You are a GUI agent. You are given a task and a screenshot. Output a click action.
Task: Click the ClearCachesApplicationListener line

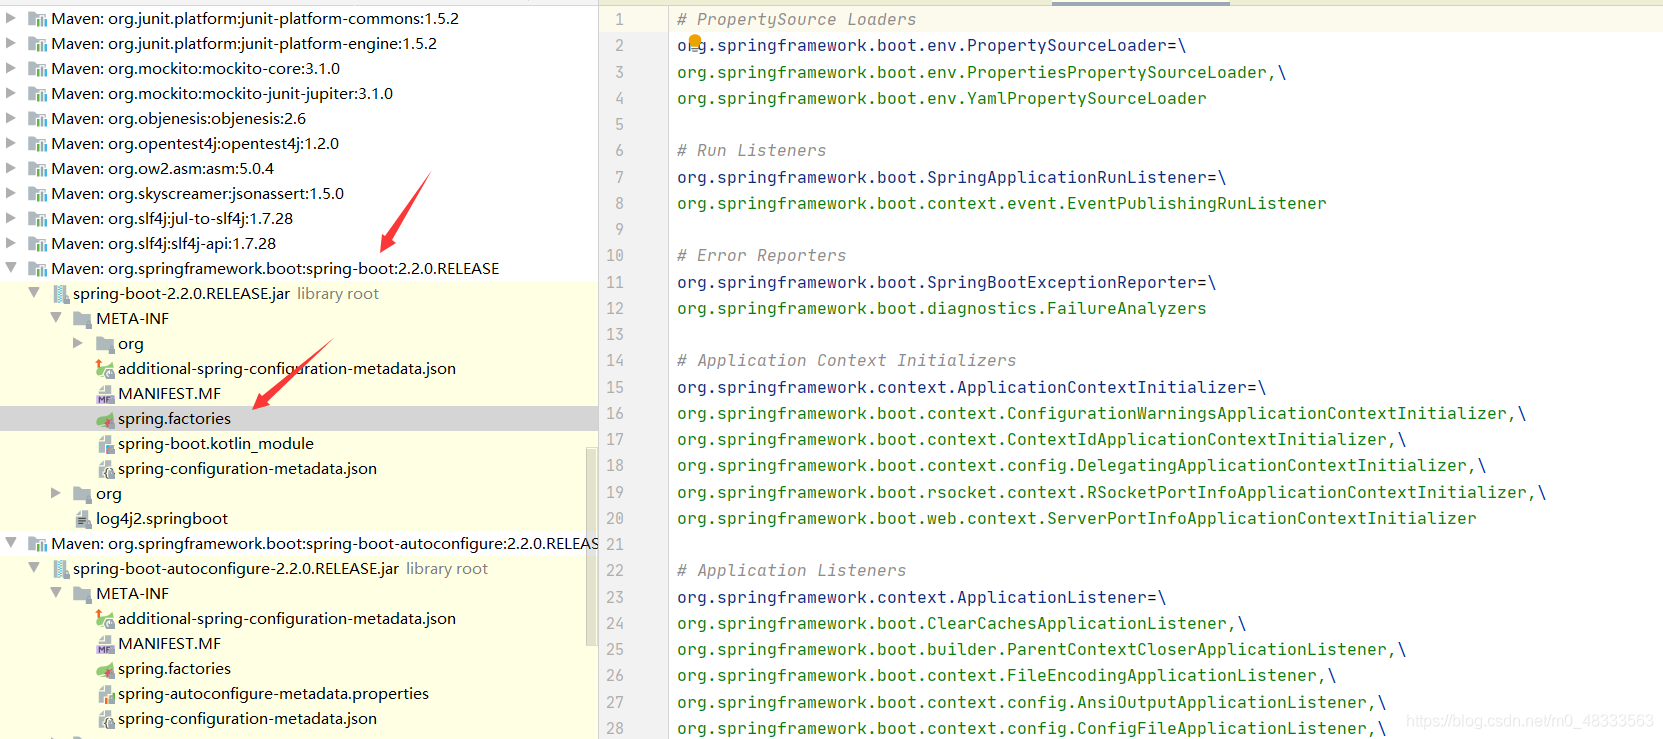961,623
